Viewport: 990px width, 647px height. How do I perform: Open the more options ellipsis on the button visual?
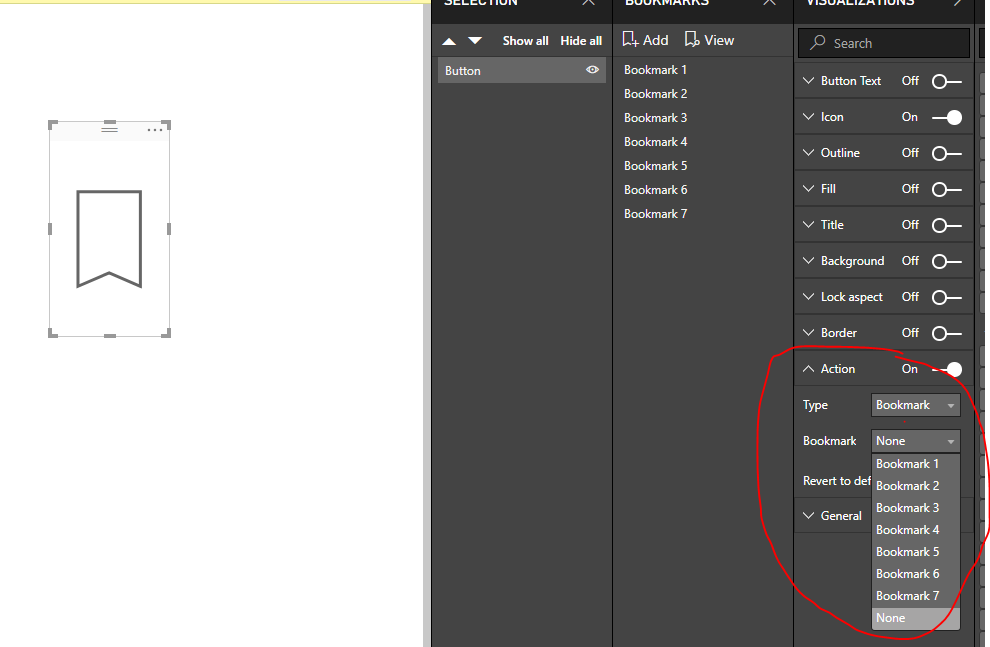(155, 129)
